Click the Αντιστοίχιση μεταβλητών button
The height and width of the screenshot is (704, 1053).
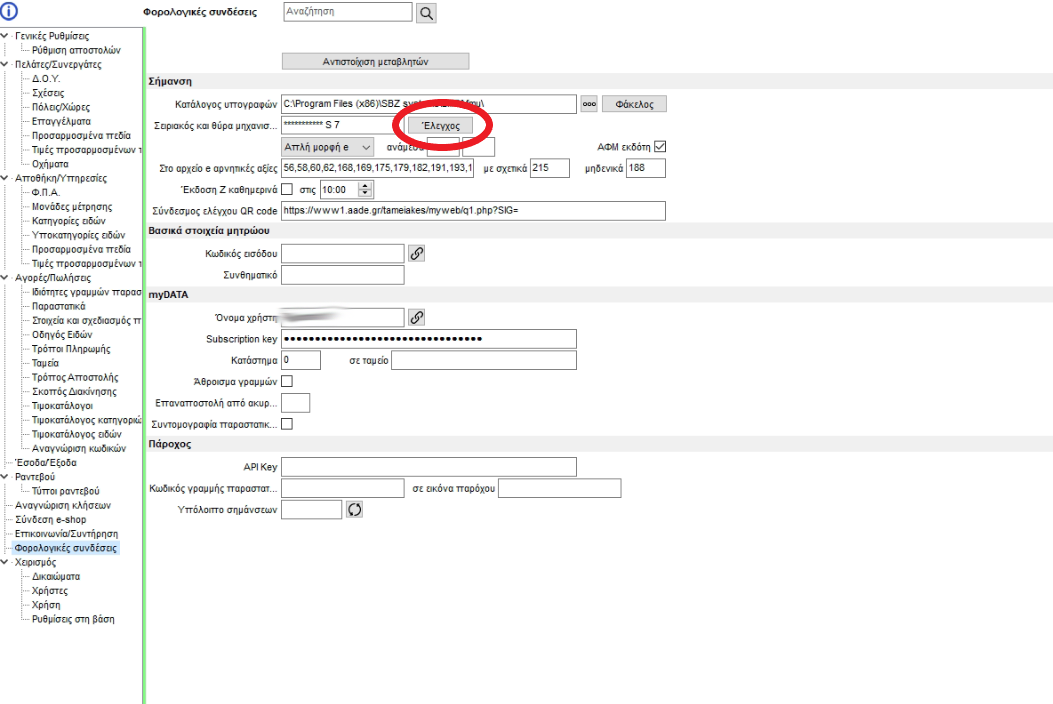pyautogui.click(x=375, y=61)
